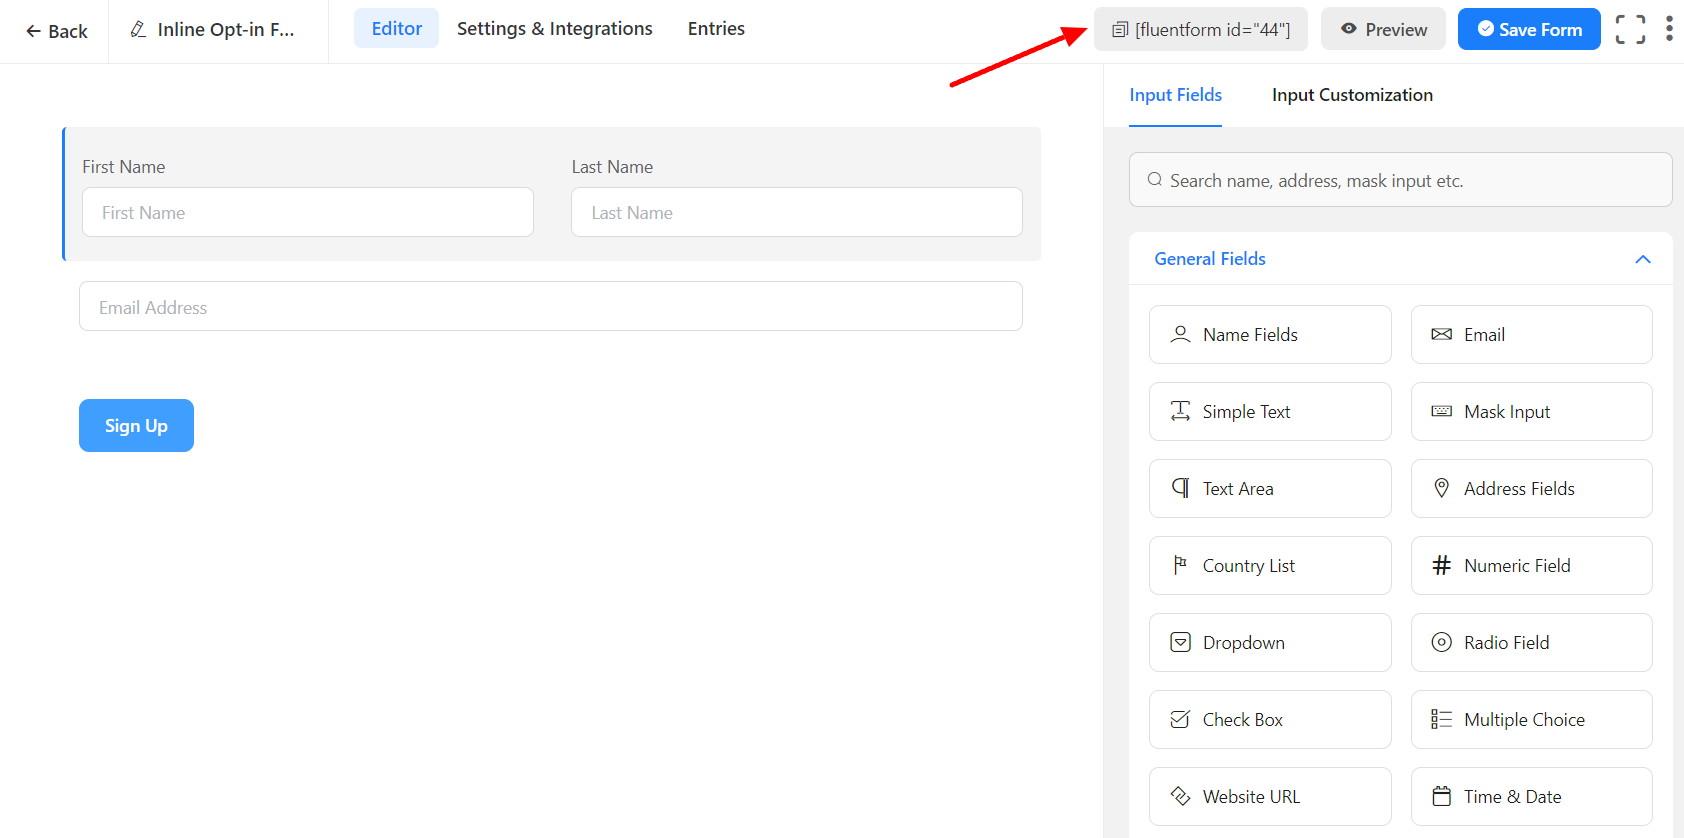1684x838 pixels.
Task: Switch to Input Customization tab
Action: 1352,95
